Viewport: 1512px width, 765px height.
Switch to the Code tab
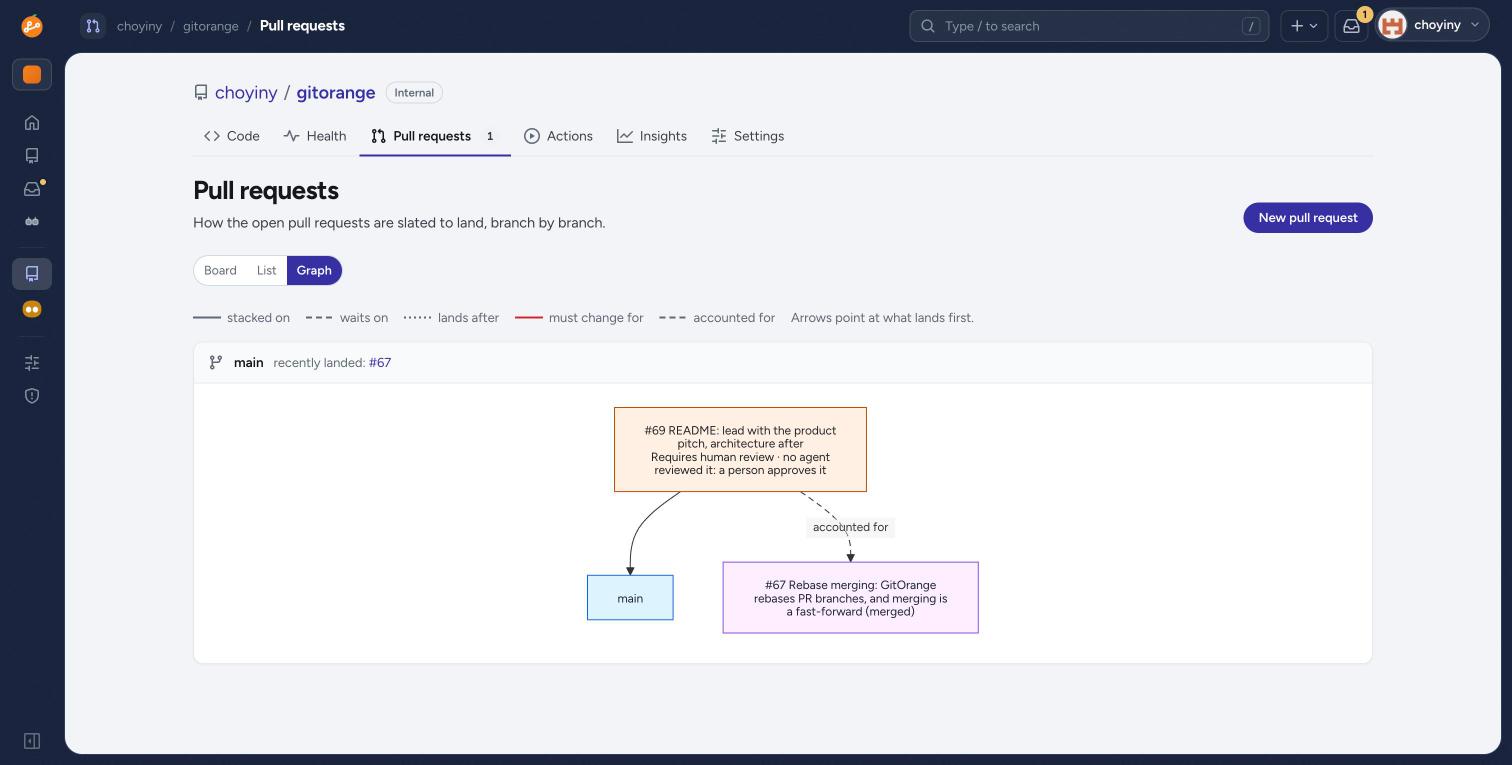click(232, 136)
